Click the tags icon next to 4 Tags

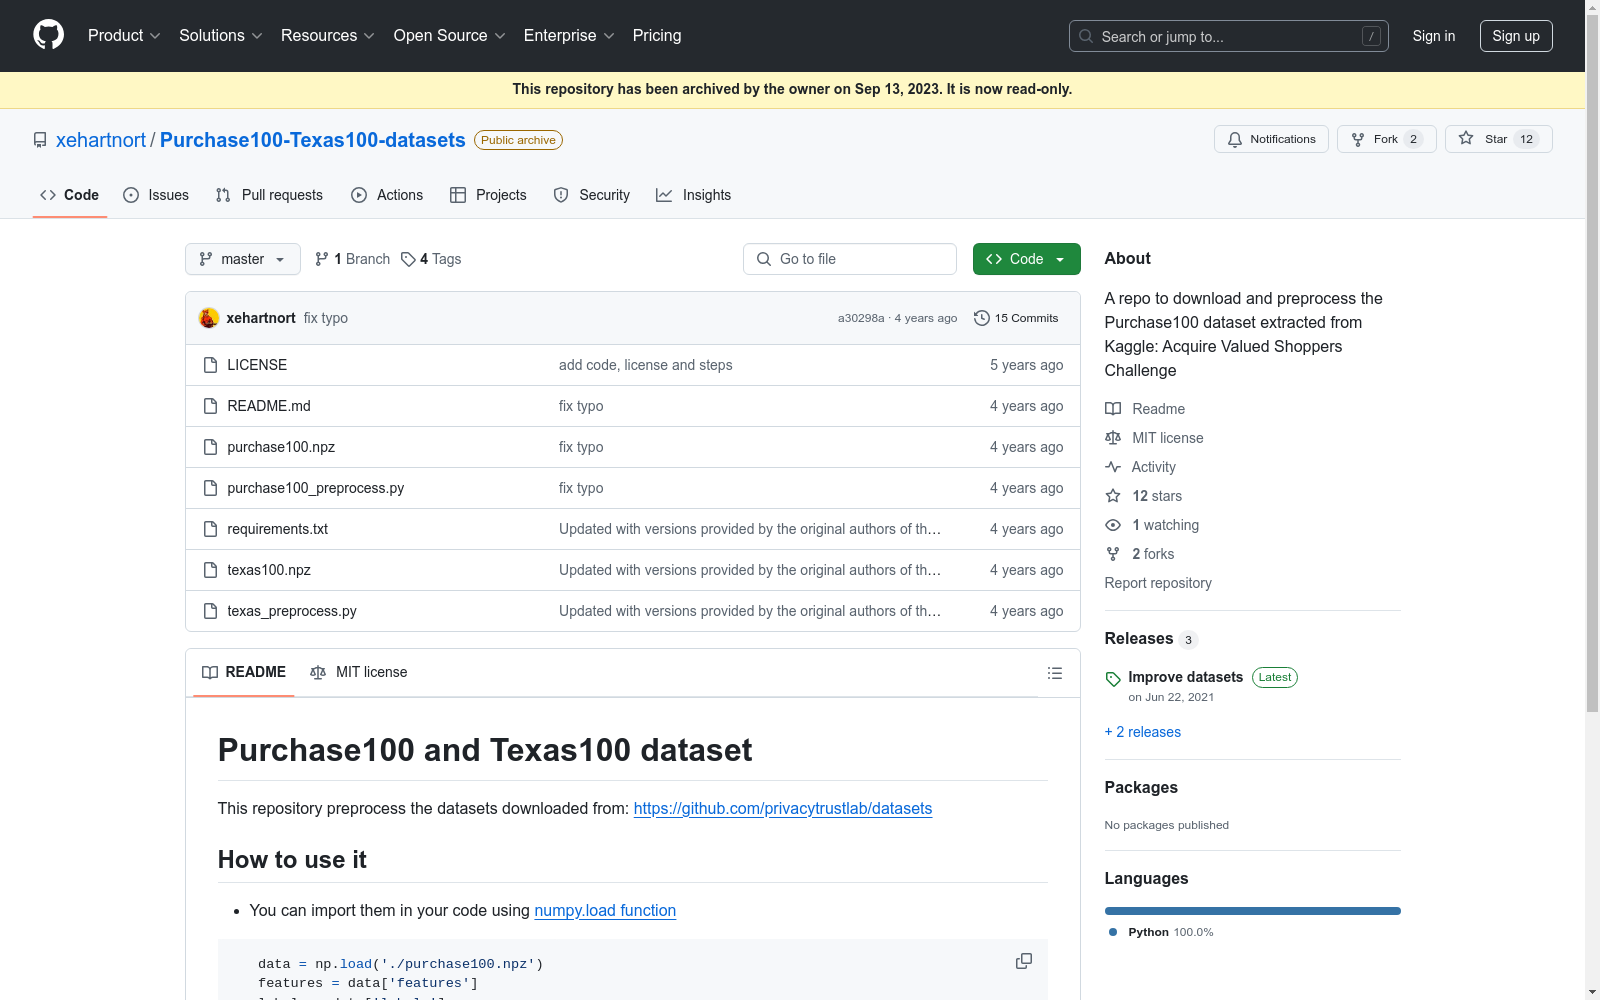(408, 259)
